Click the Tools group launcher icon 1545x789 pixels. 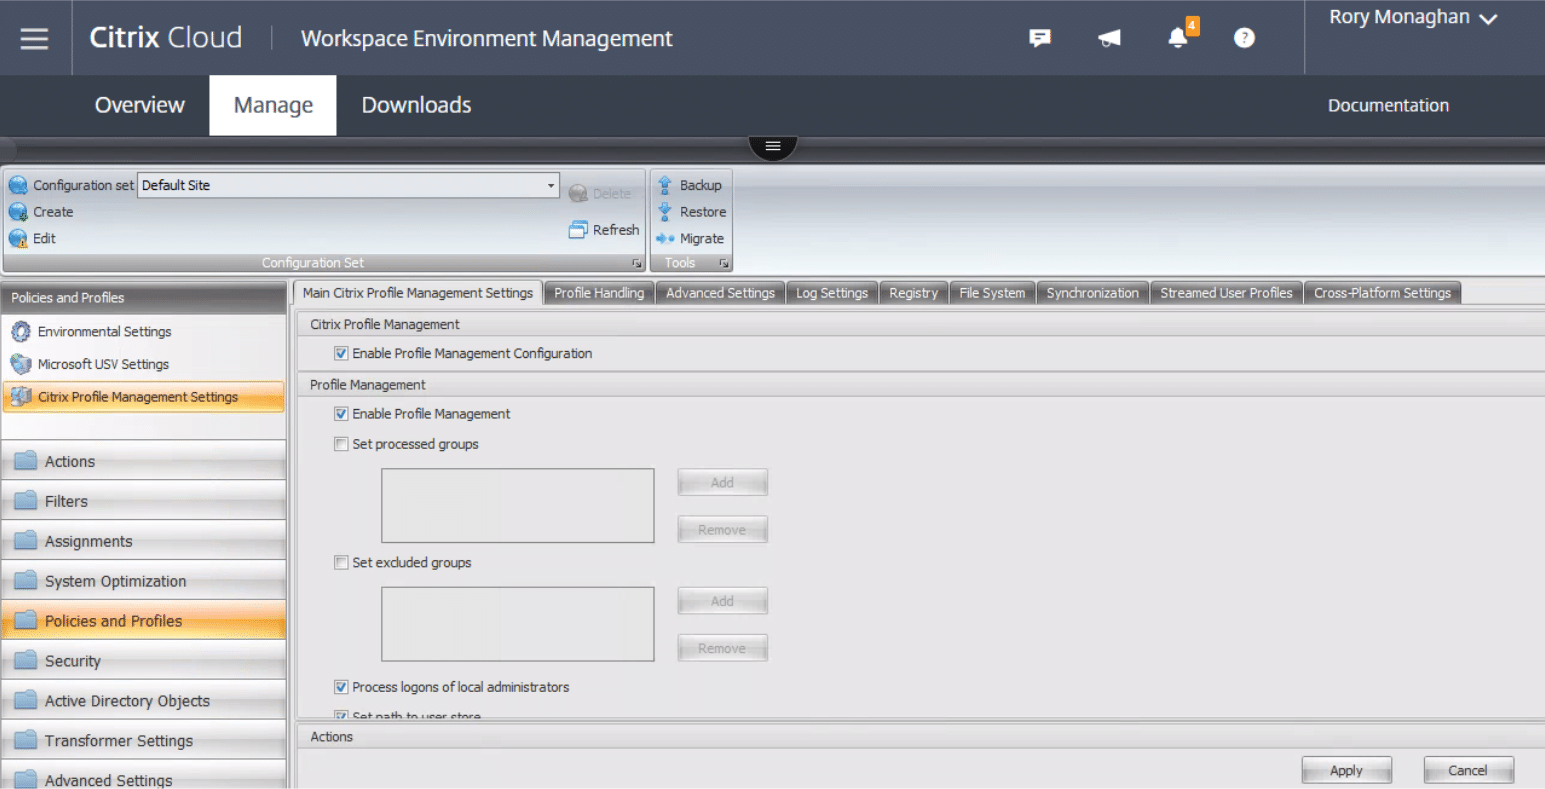point(724,263)
